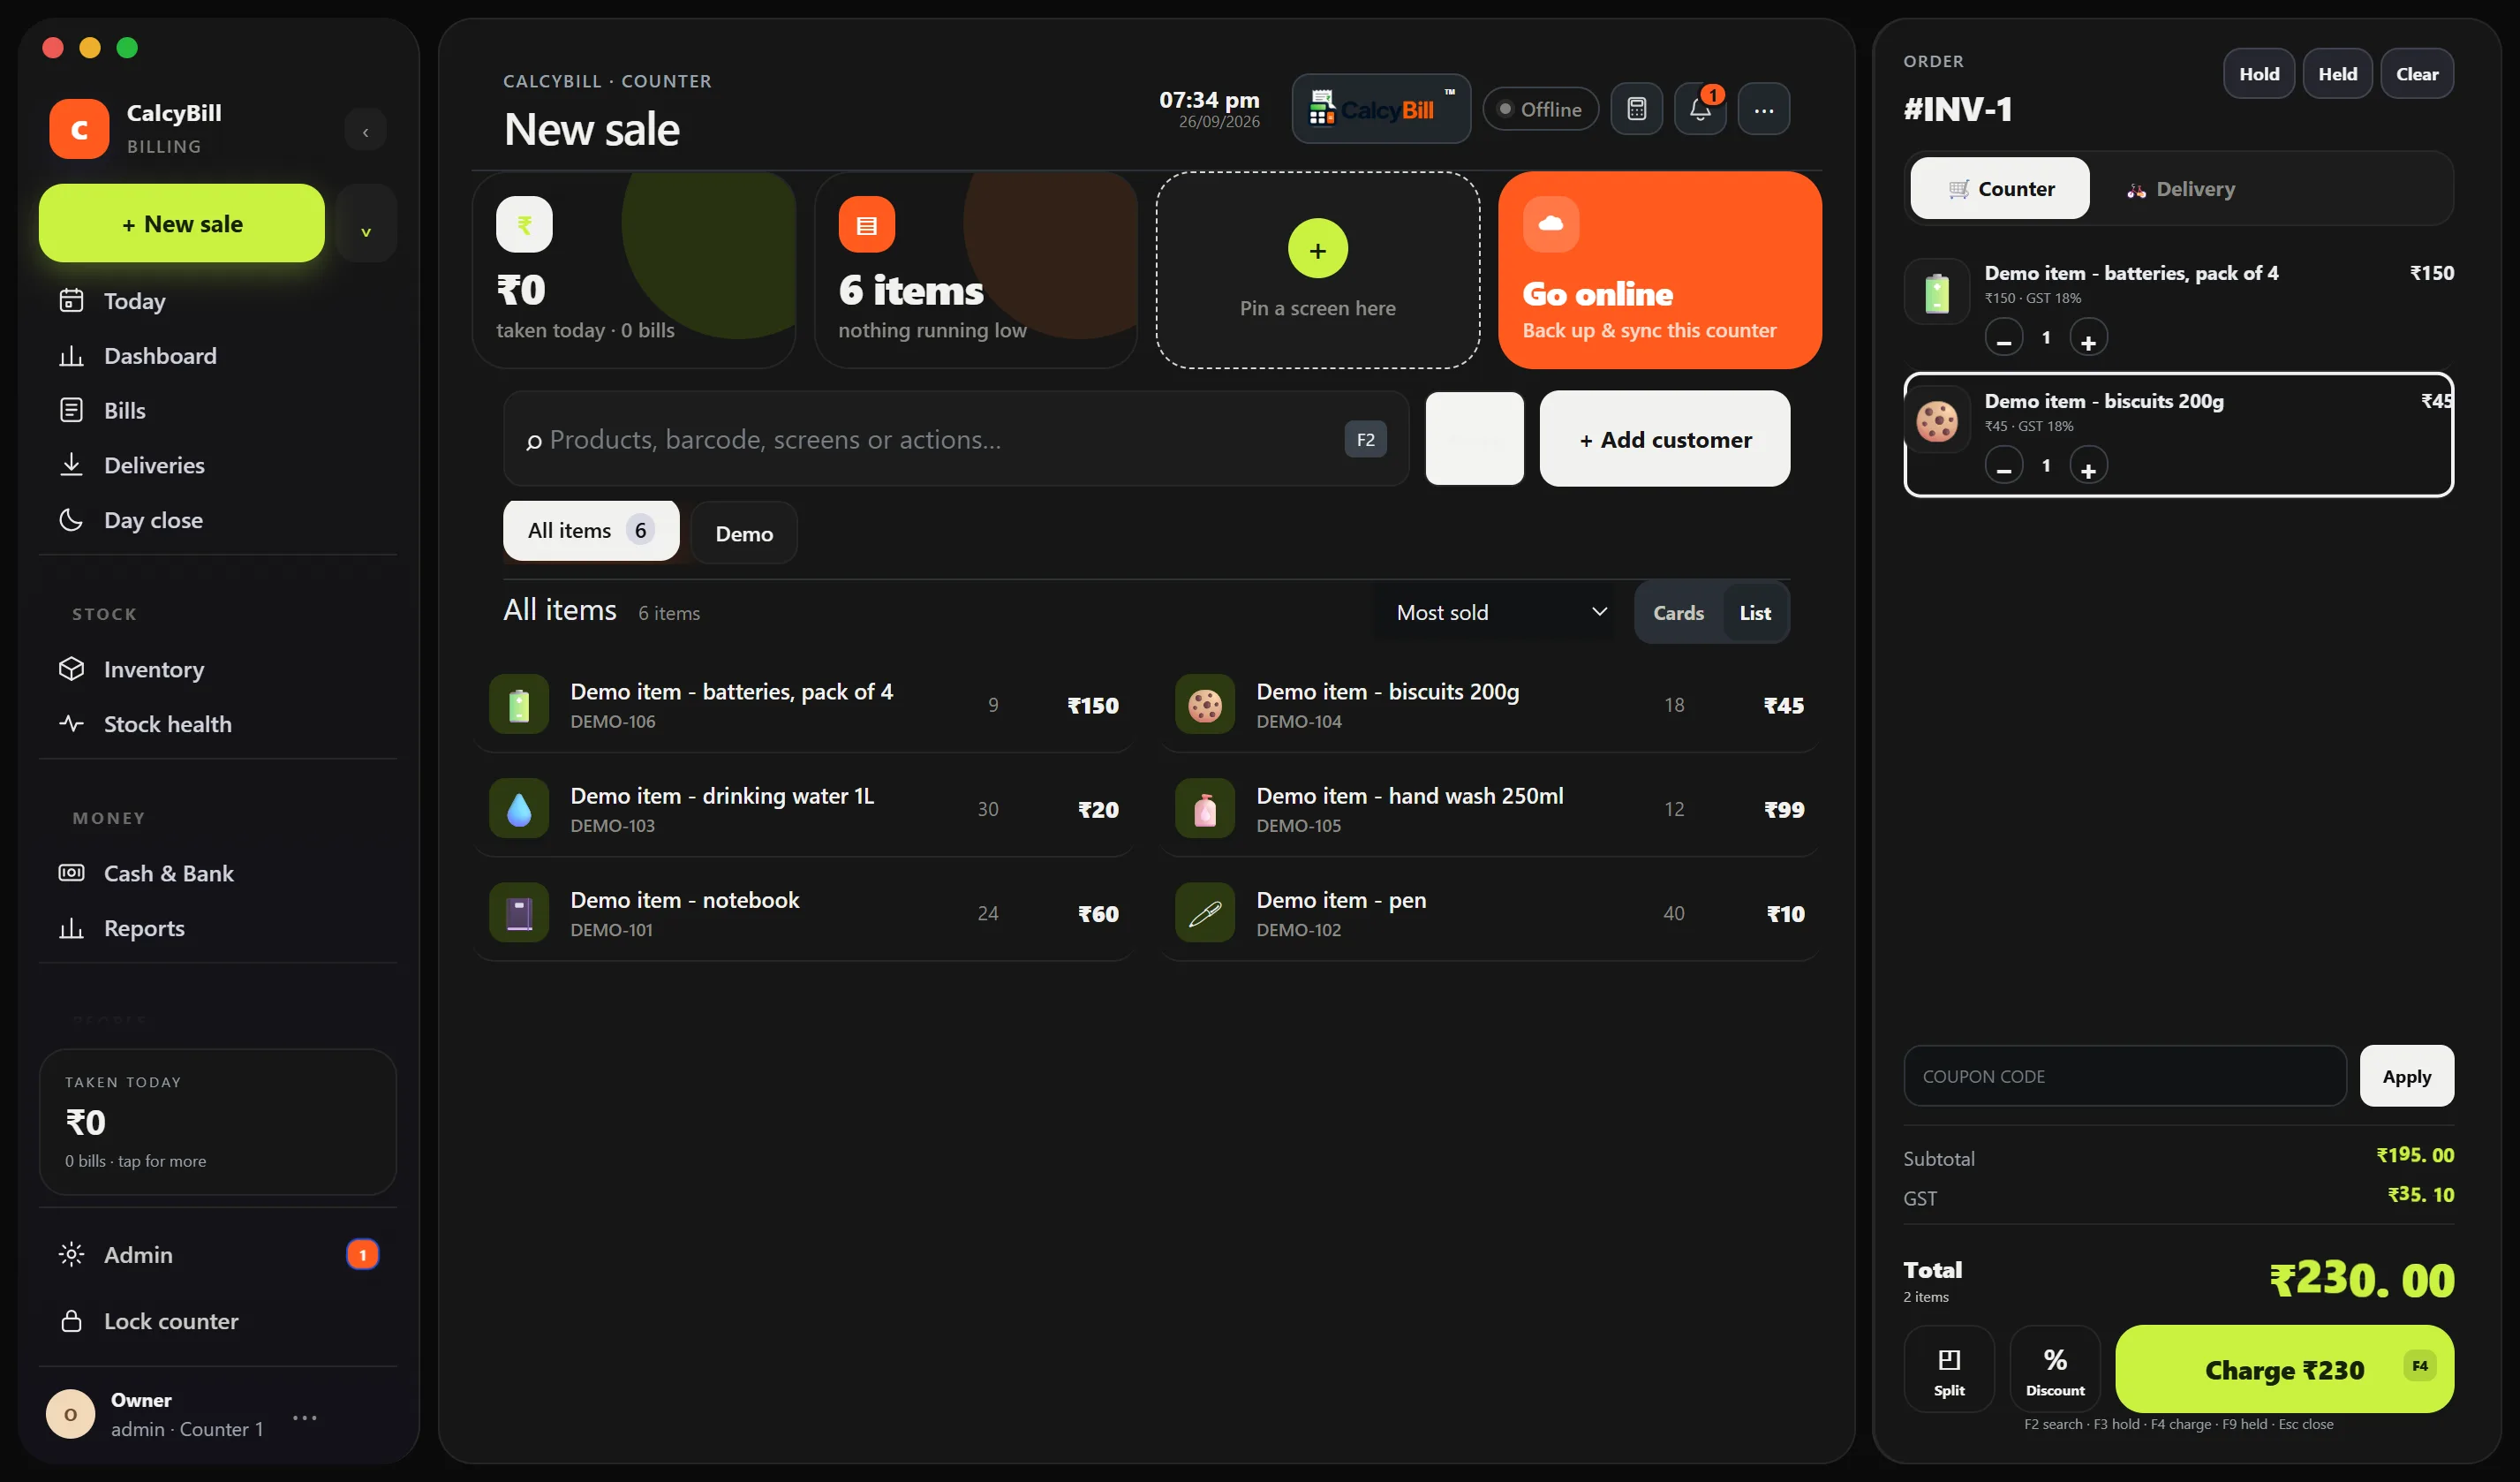Click the orange CalcyBill C logo in sidebar
This screenshot has width=2520, height=1482.
pyautogui.click(x=79, y=129)
